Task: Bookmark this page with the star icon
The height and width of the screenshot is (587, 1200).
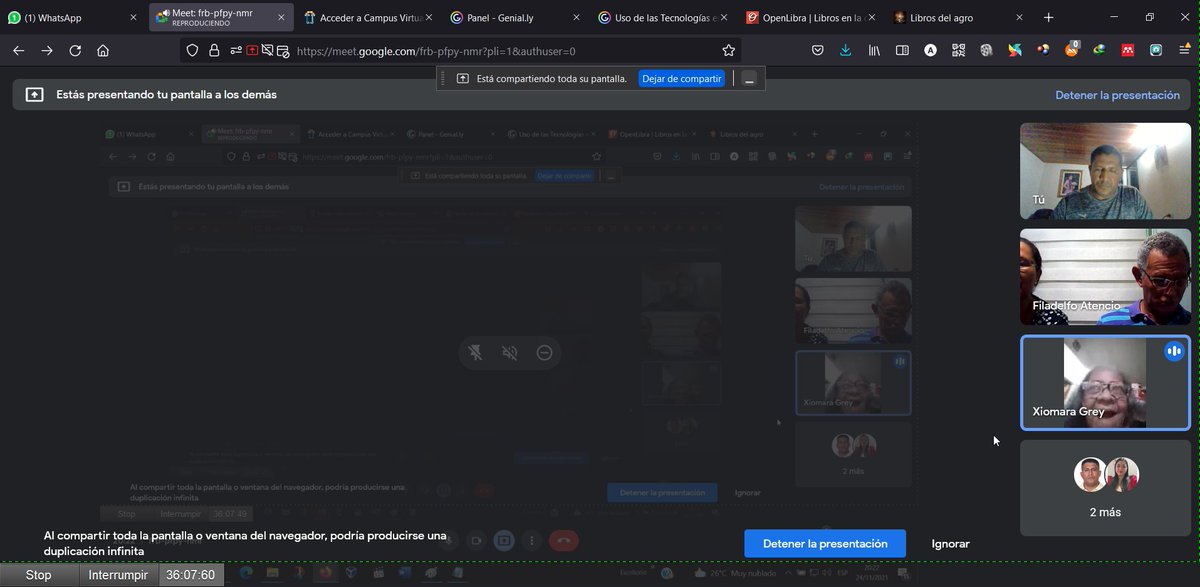Action: (729, 51)
